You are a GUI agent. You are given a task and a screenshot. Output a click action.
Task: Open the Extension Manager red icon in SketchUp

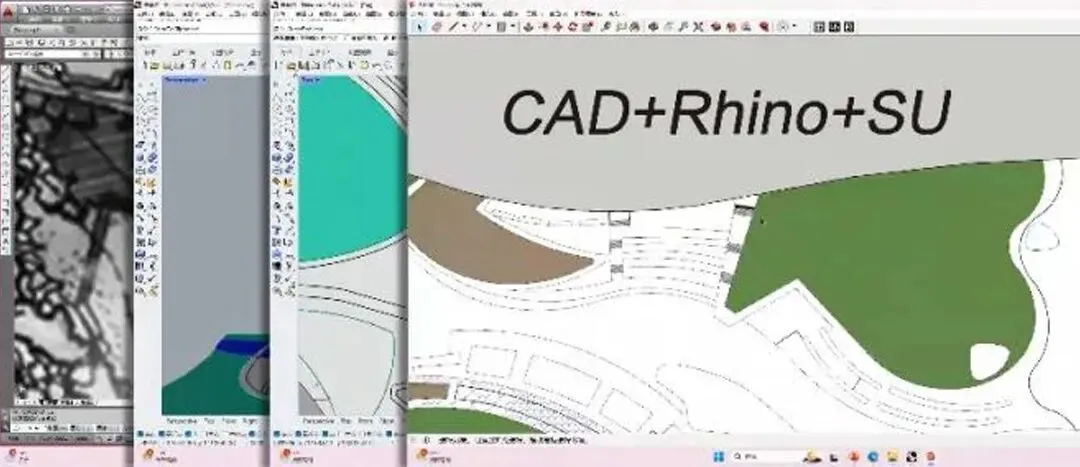(764, 27)
